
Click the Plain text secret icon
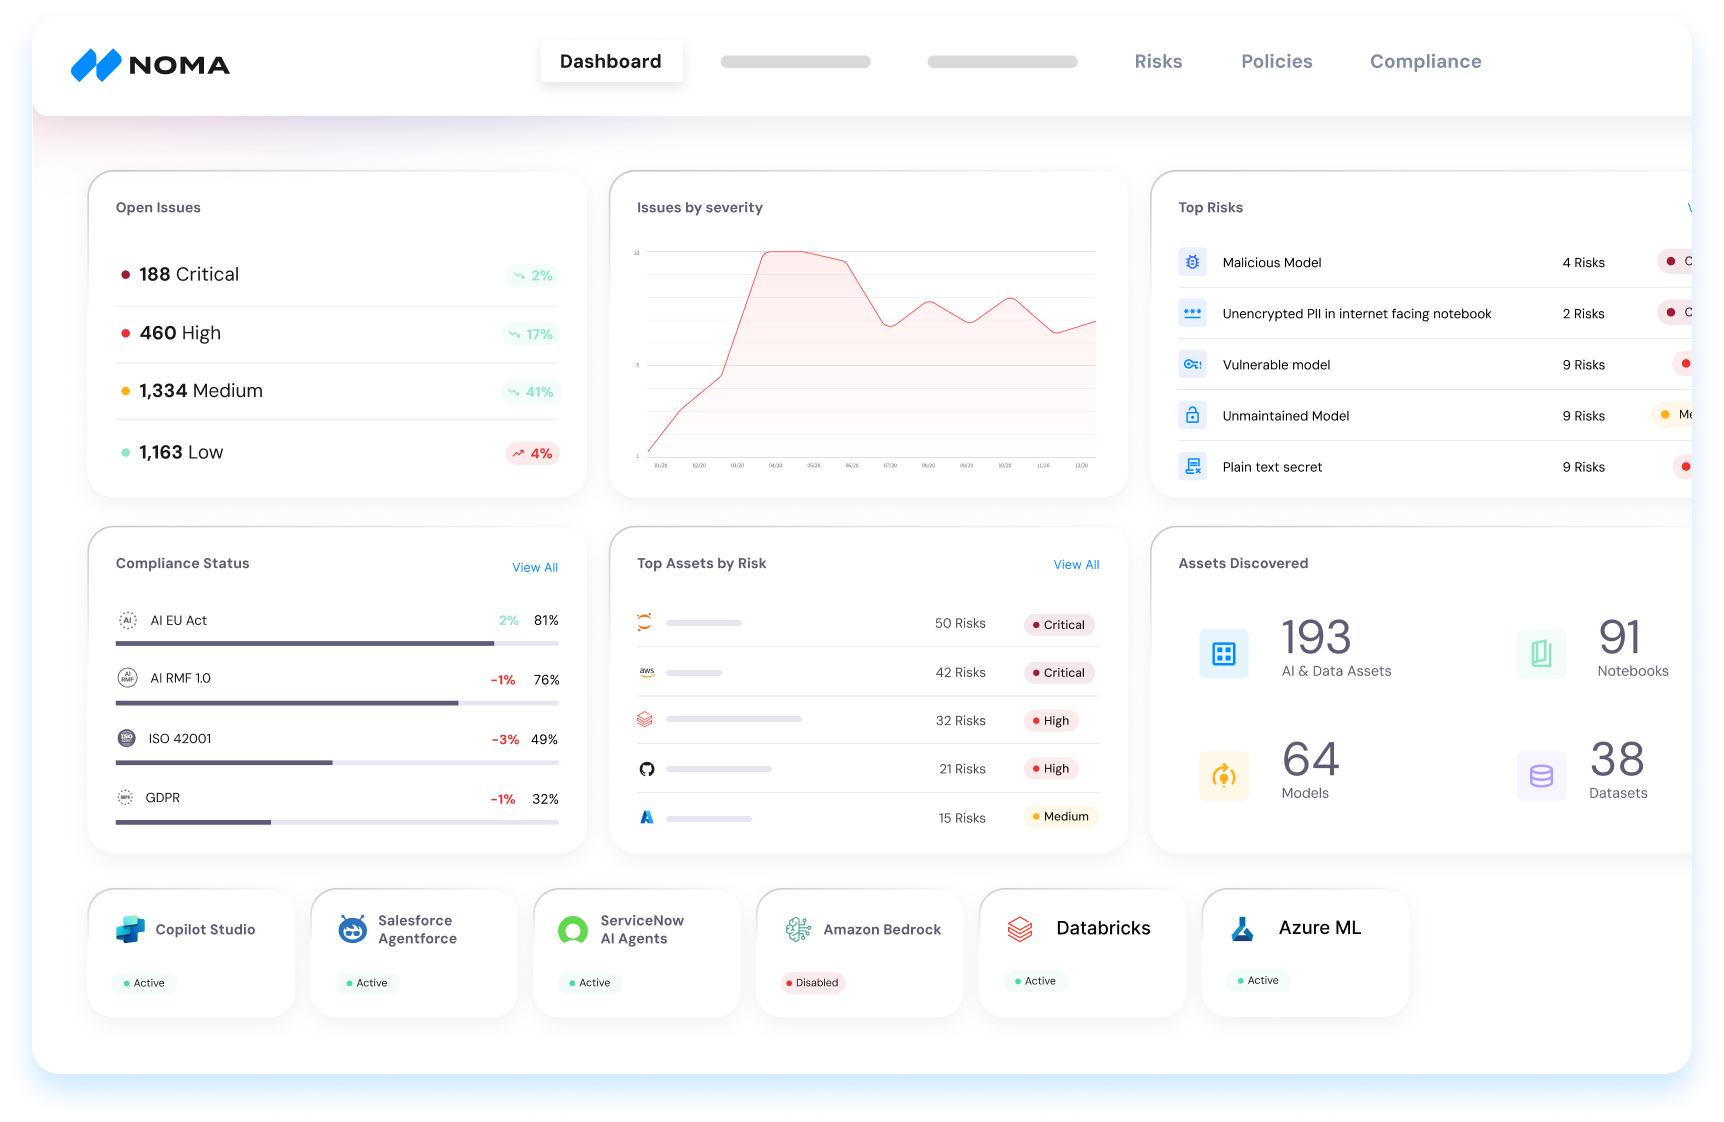click(x=1192, y=466)
